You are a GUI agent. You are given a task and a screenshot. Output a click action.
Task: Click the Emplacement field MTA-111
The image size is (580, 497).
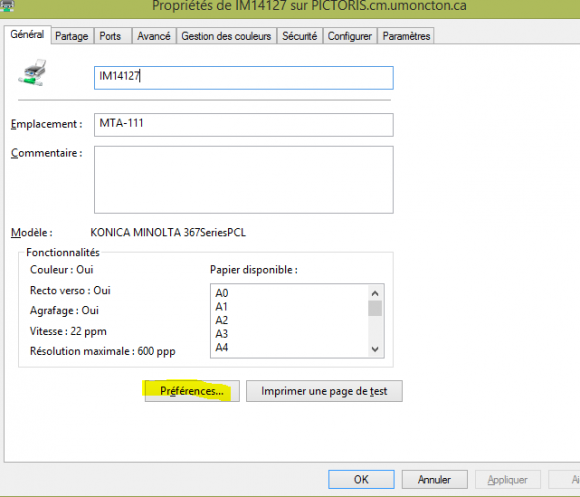244,125
